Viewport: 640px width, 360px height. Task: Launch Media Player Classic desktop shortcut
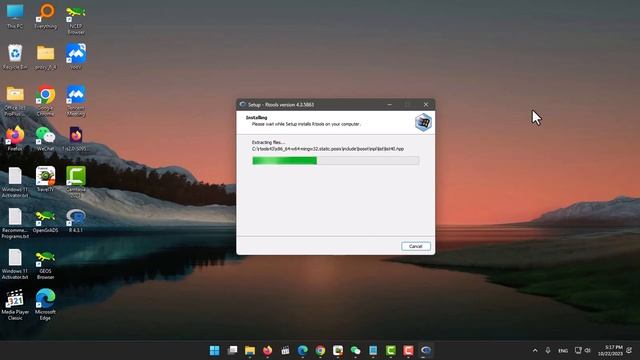click(x=15, y=304)
